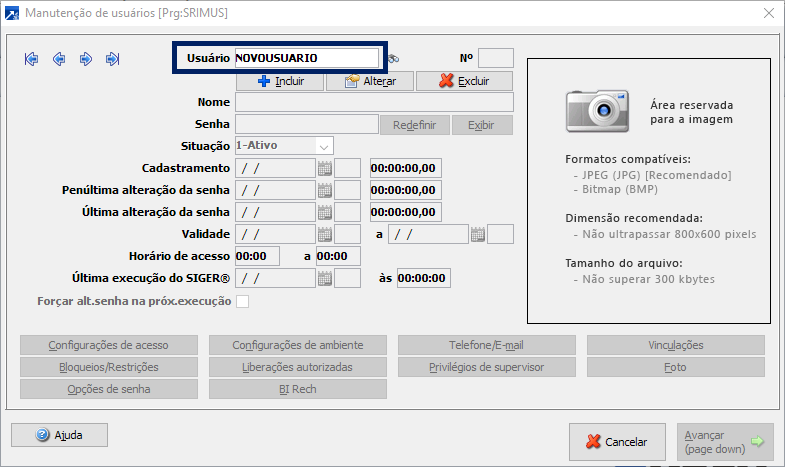Click the camera image placeholder icon
Image resolution: width=785 pixels, height=467 pixels.
point(597,111)
